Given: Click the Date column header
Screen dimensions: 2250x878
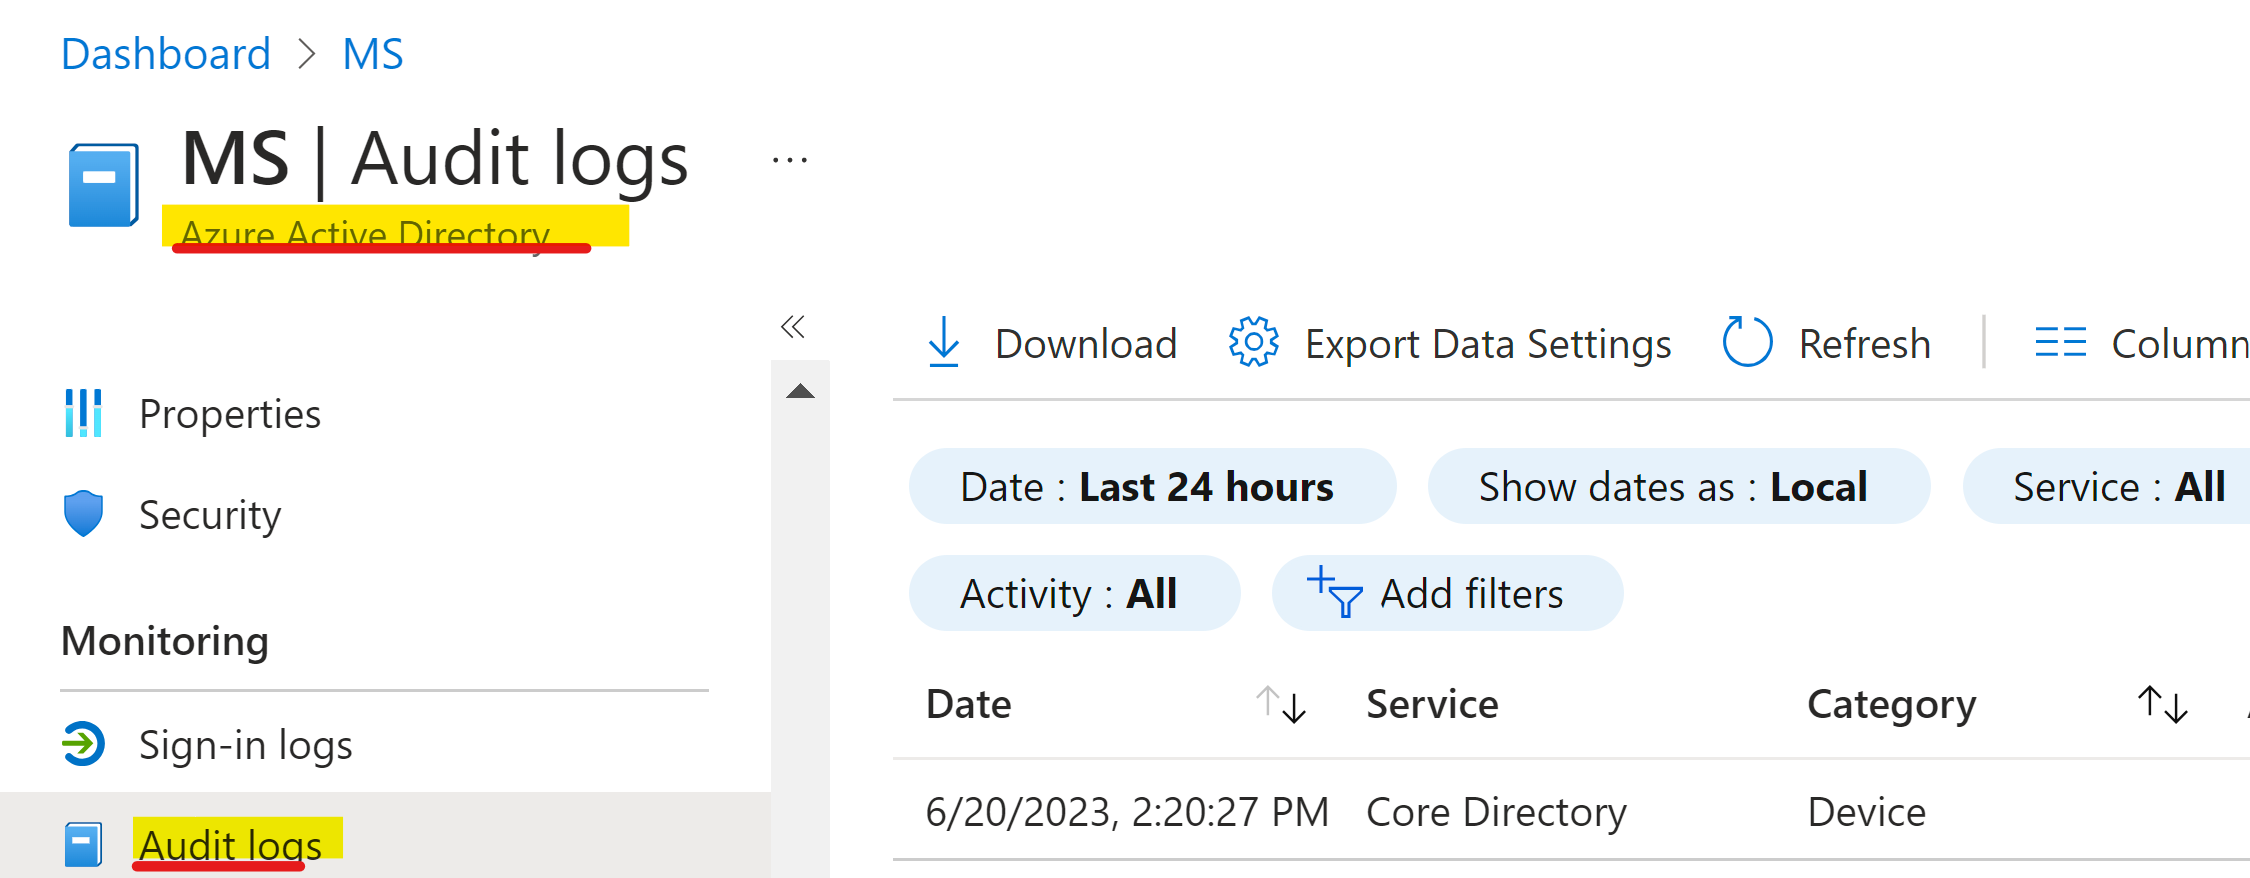Looking at the screenshot, I should pyautogui.click(x=969, y=704).
